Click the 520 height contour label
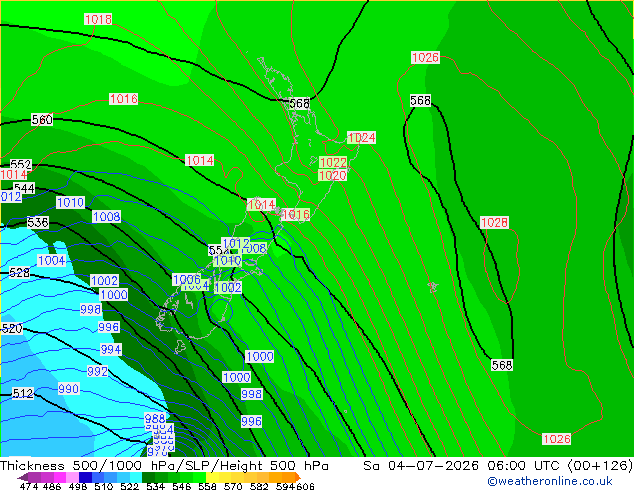The width and height of the screenshot is (634, 490). (x=12, y=328)
